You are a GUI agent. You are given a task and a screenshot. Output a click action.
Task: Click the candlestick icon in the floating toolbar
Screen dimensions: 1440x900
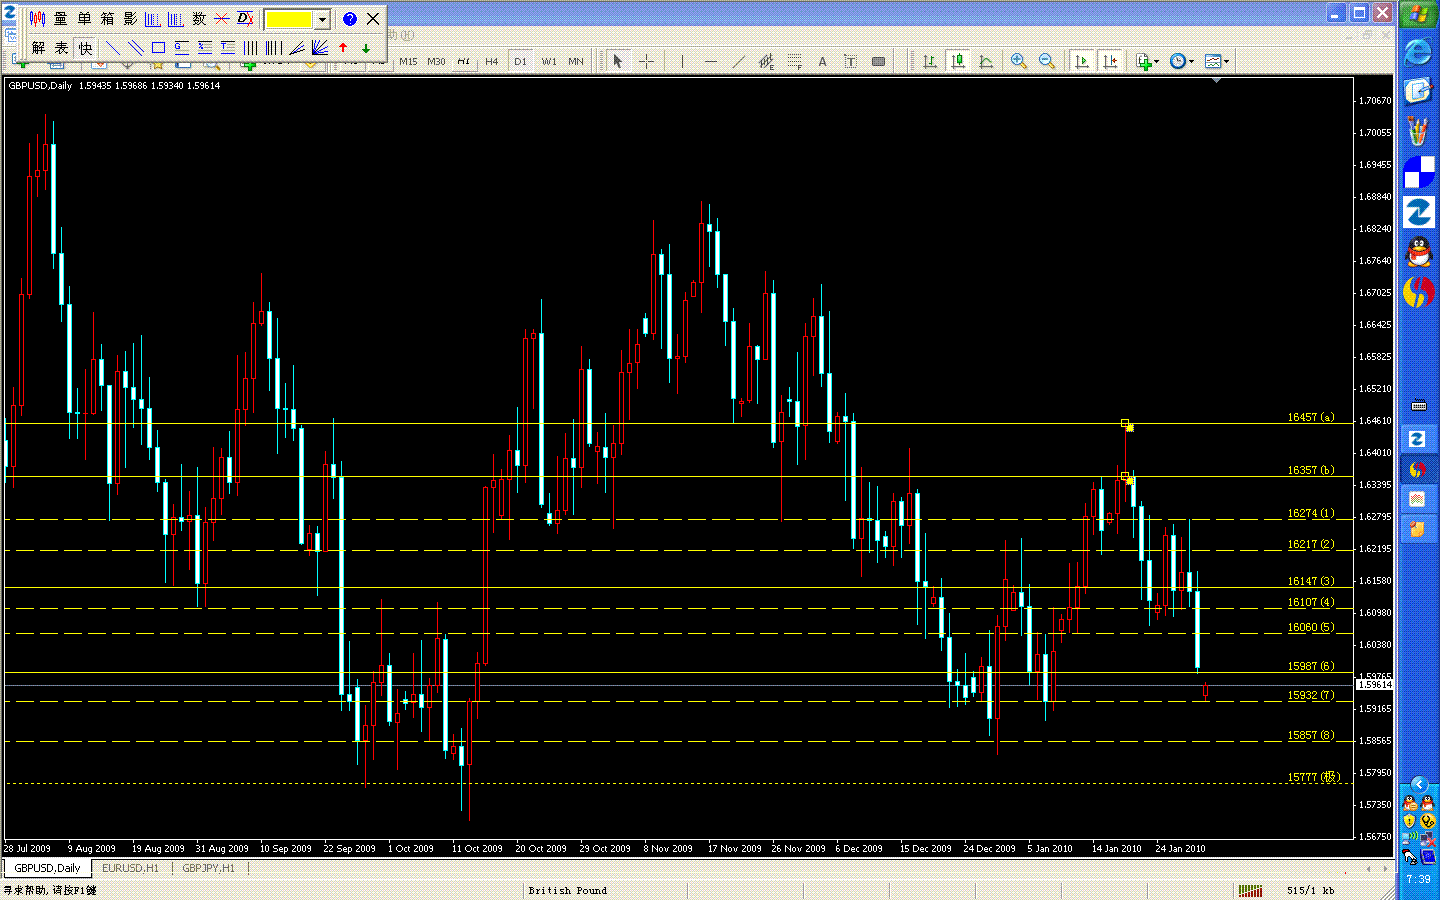pos(37,19)
